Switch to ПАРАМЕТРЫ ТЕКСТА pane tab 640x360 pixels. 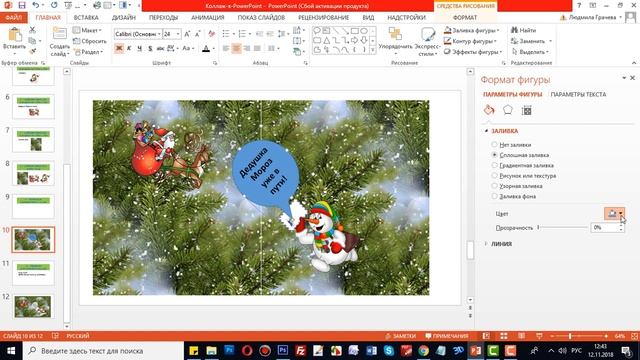click(578, 94)
